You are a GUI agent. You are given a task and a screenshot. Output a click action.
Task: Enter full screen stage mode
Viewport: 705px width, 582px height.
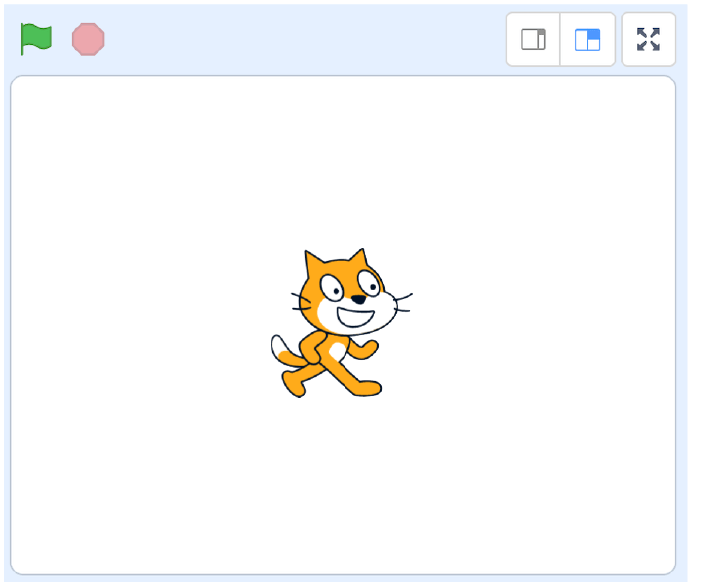point(648,40)
